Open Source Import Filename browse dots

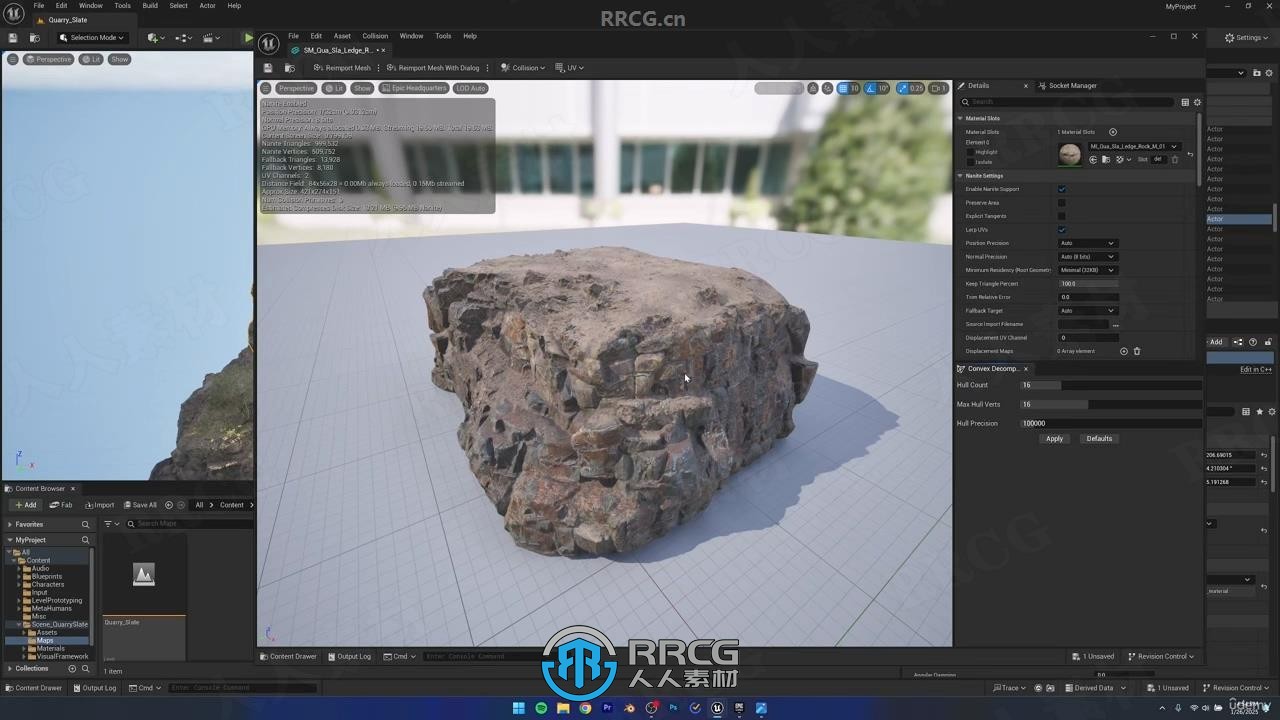click(1115, 324)
